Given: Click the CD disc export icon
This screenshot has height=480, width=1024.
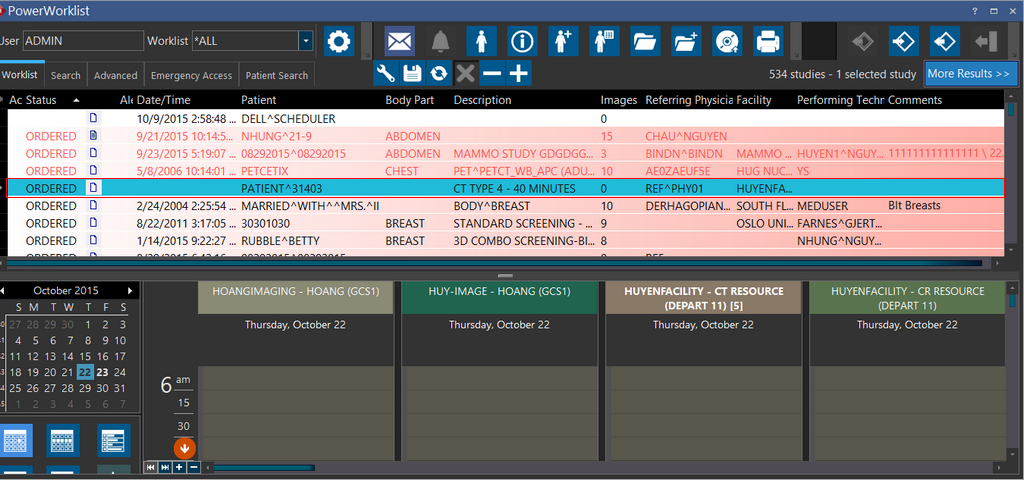Looking at the screenshot, I should pos(726,42).
